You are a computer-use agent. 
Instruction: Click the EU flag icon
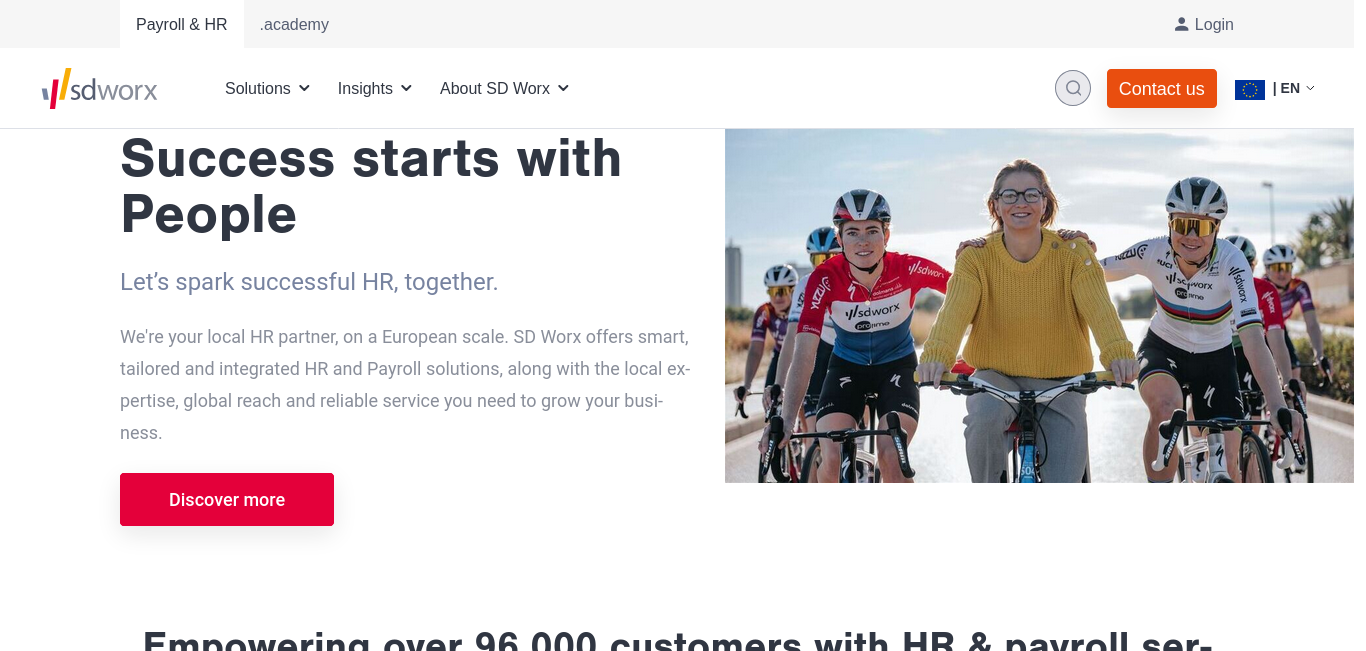1250,89
